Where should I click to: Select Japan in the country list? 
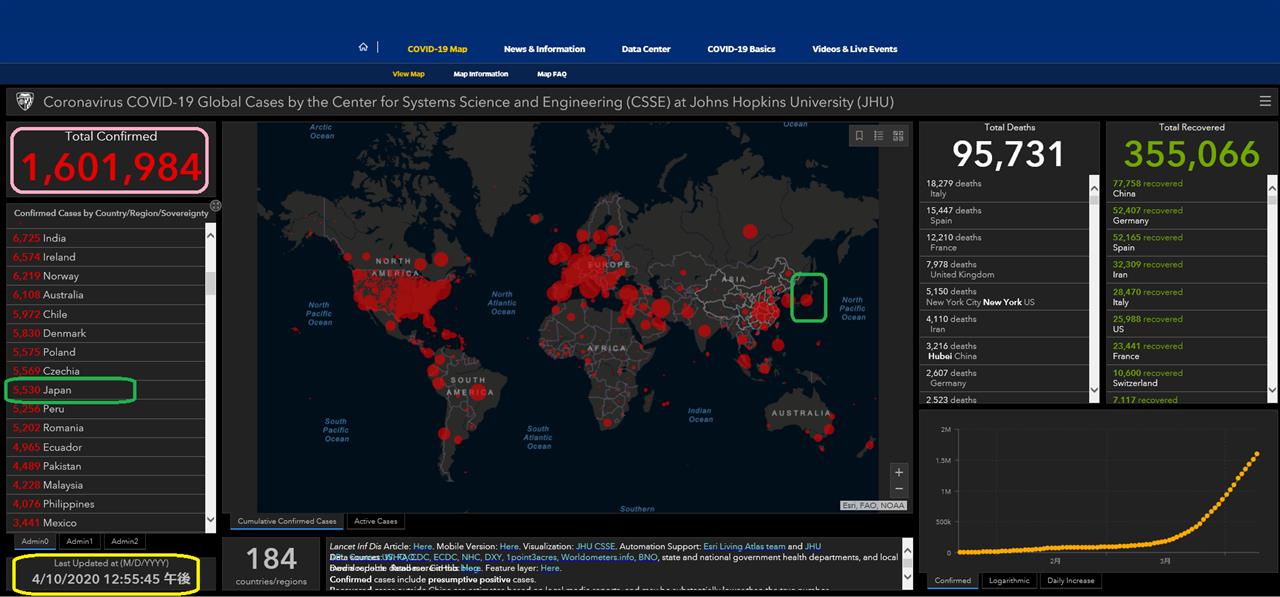106,390
